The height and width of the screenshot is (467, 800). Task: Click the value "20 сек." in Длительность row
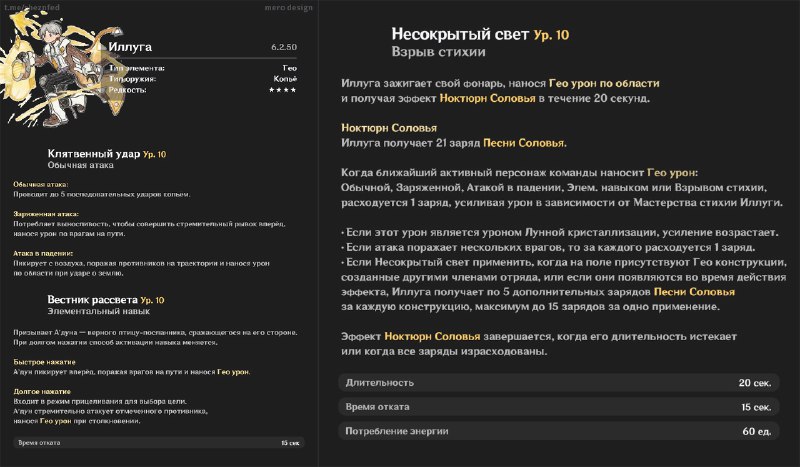tap(755, 383)
